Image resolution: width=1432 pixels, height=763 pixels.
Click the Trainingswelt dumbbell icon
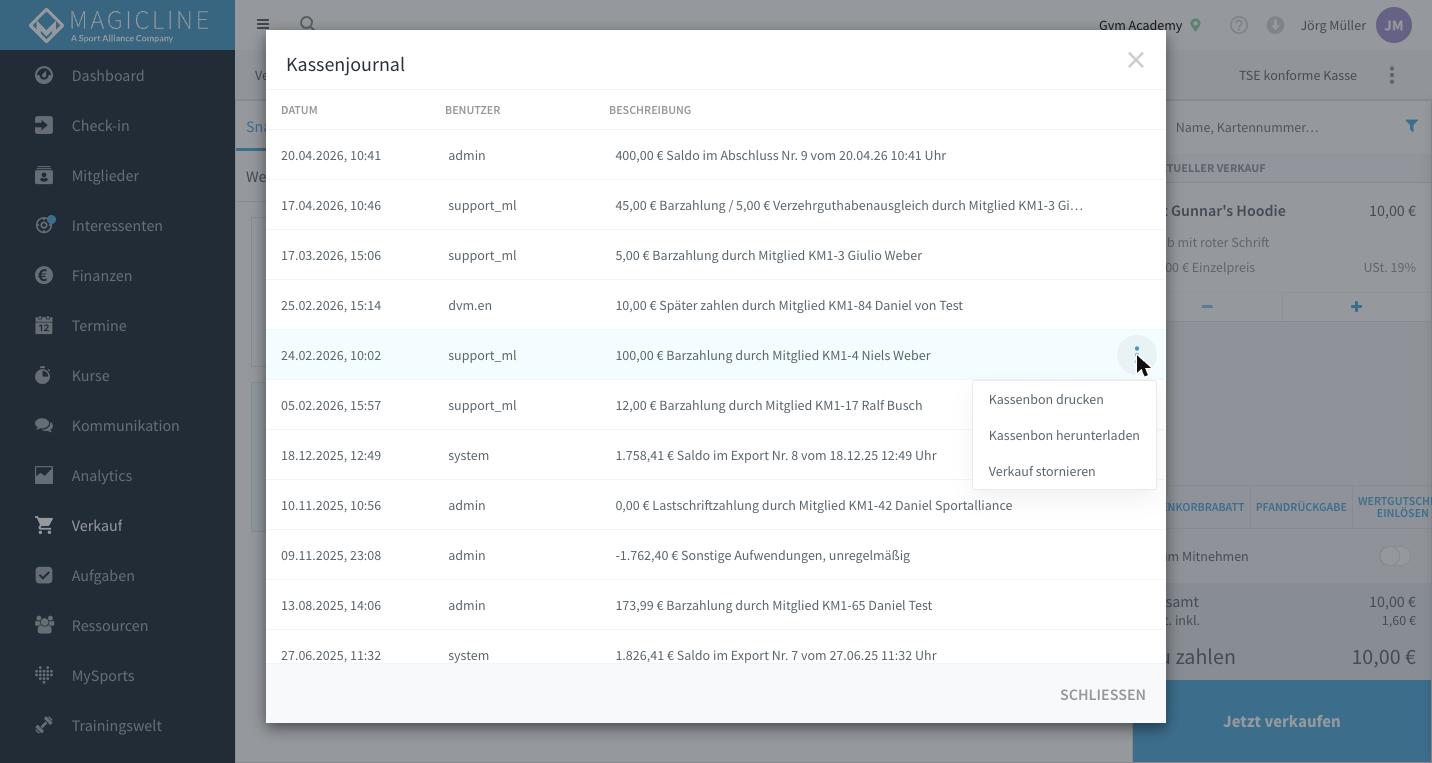pos(44,725)
